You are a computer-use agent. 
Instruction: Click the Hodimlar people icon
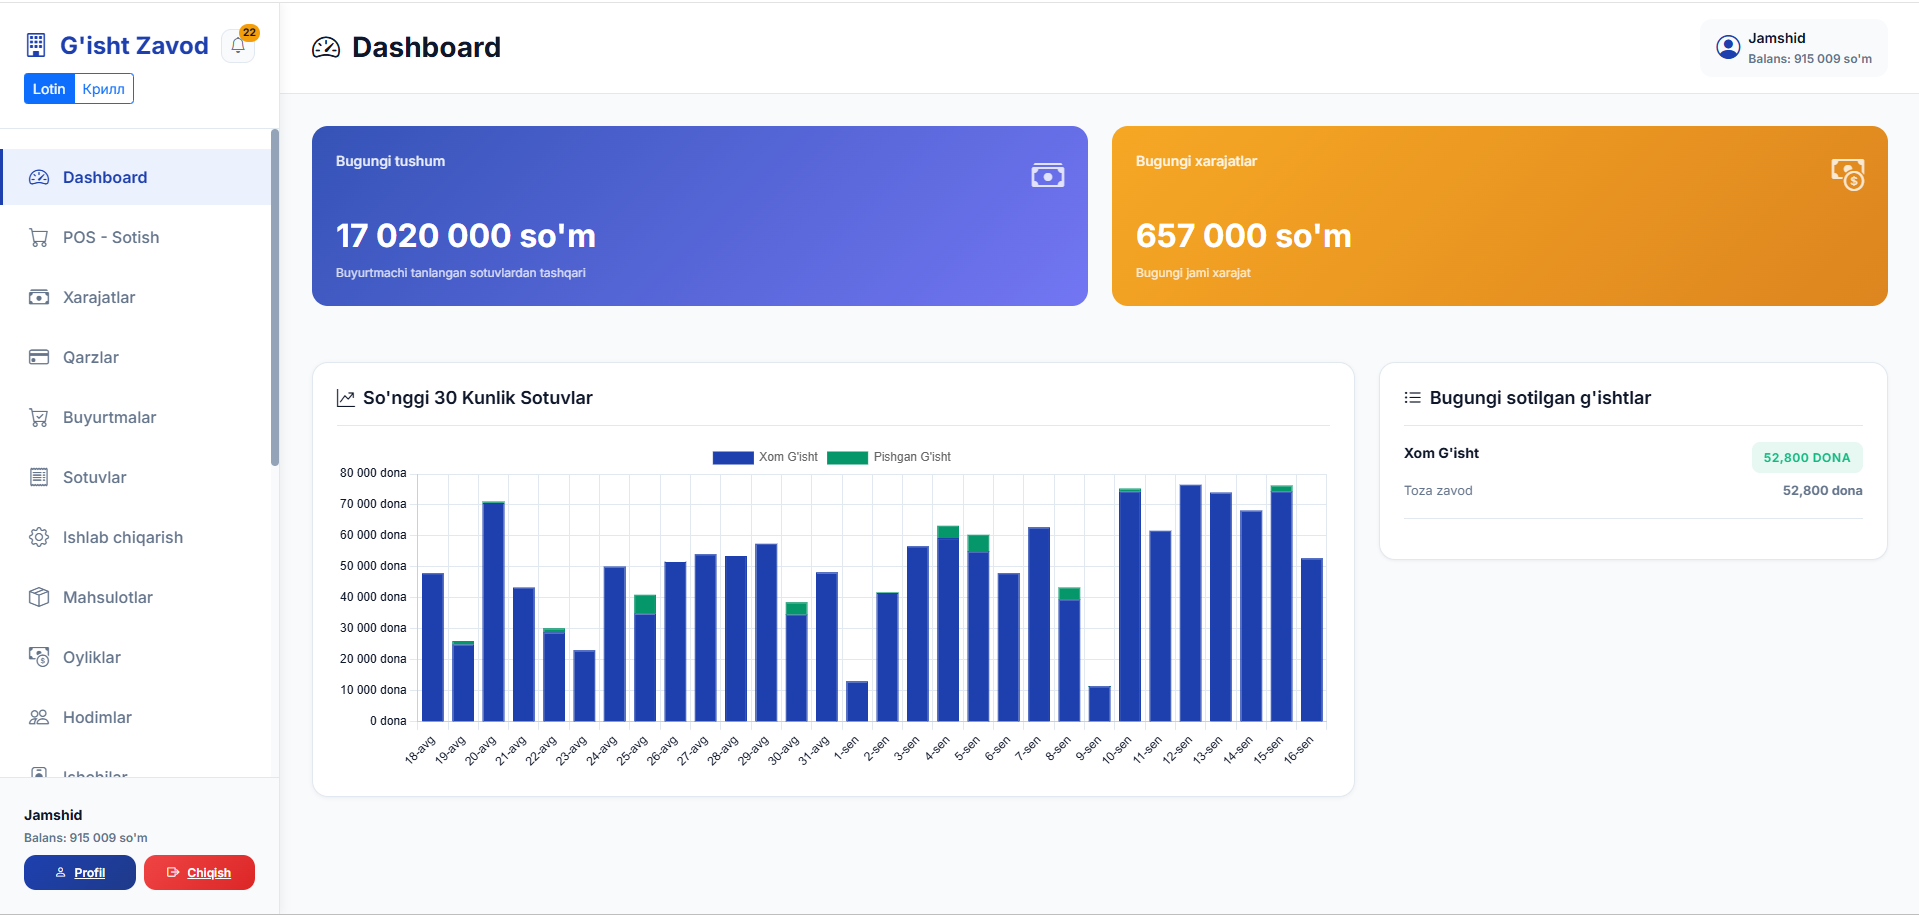tap(39, 717)
